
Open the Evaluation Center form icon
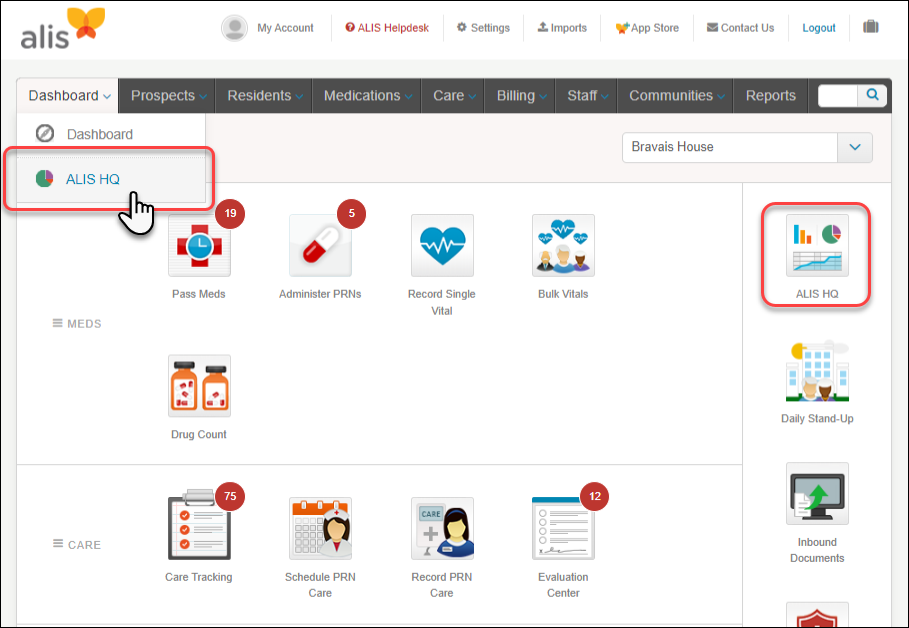[x=563, y=528]
